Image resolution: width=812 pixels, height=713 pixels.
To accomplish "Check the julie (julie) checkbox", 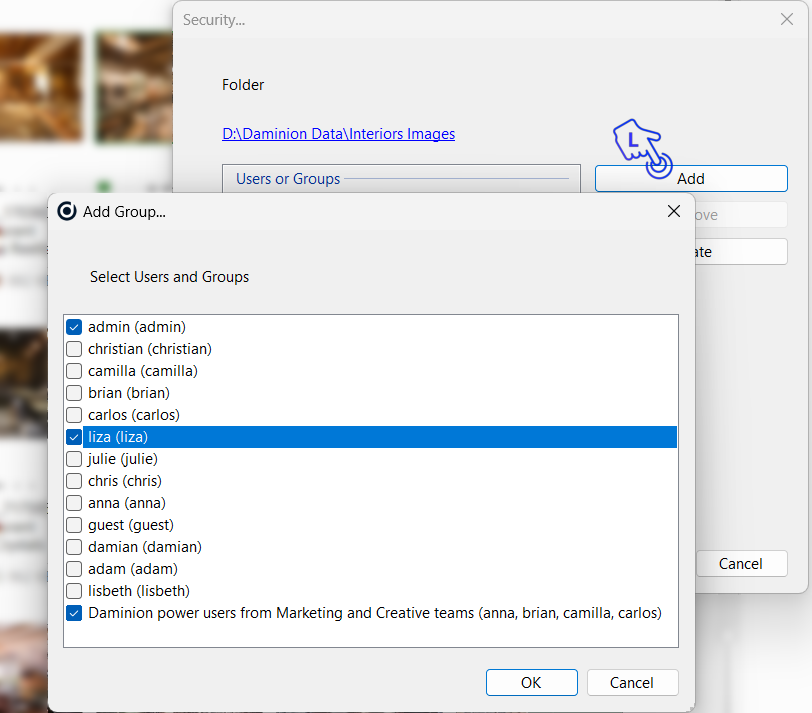I will point(74,459).
